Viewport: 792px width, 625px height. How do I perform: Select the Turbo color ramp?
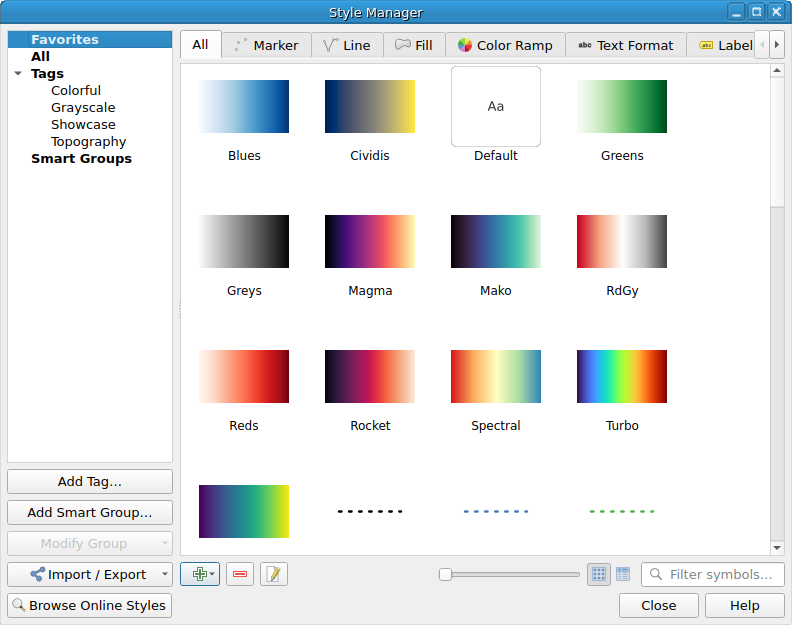[622, 376]
